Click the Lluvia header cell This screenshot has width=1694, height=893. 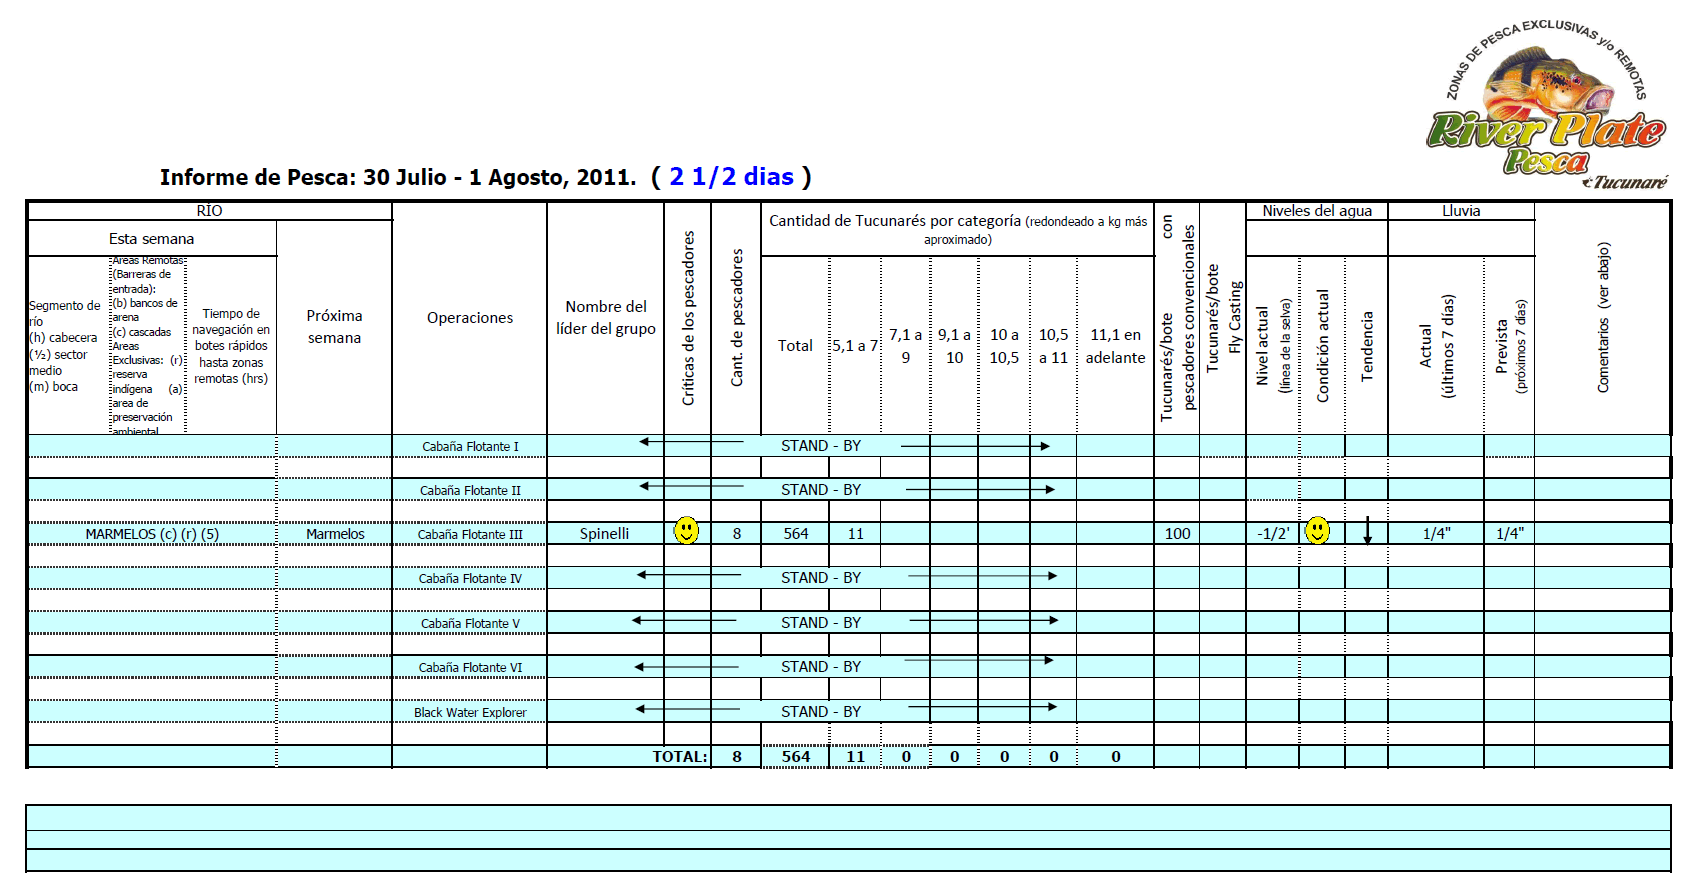(1460, 211)
